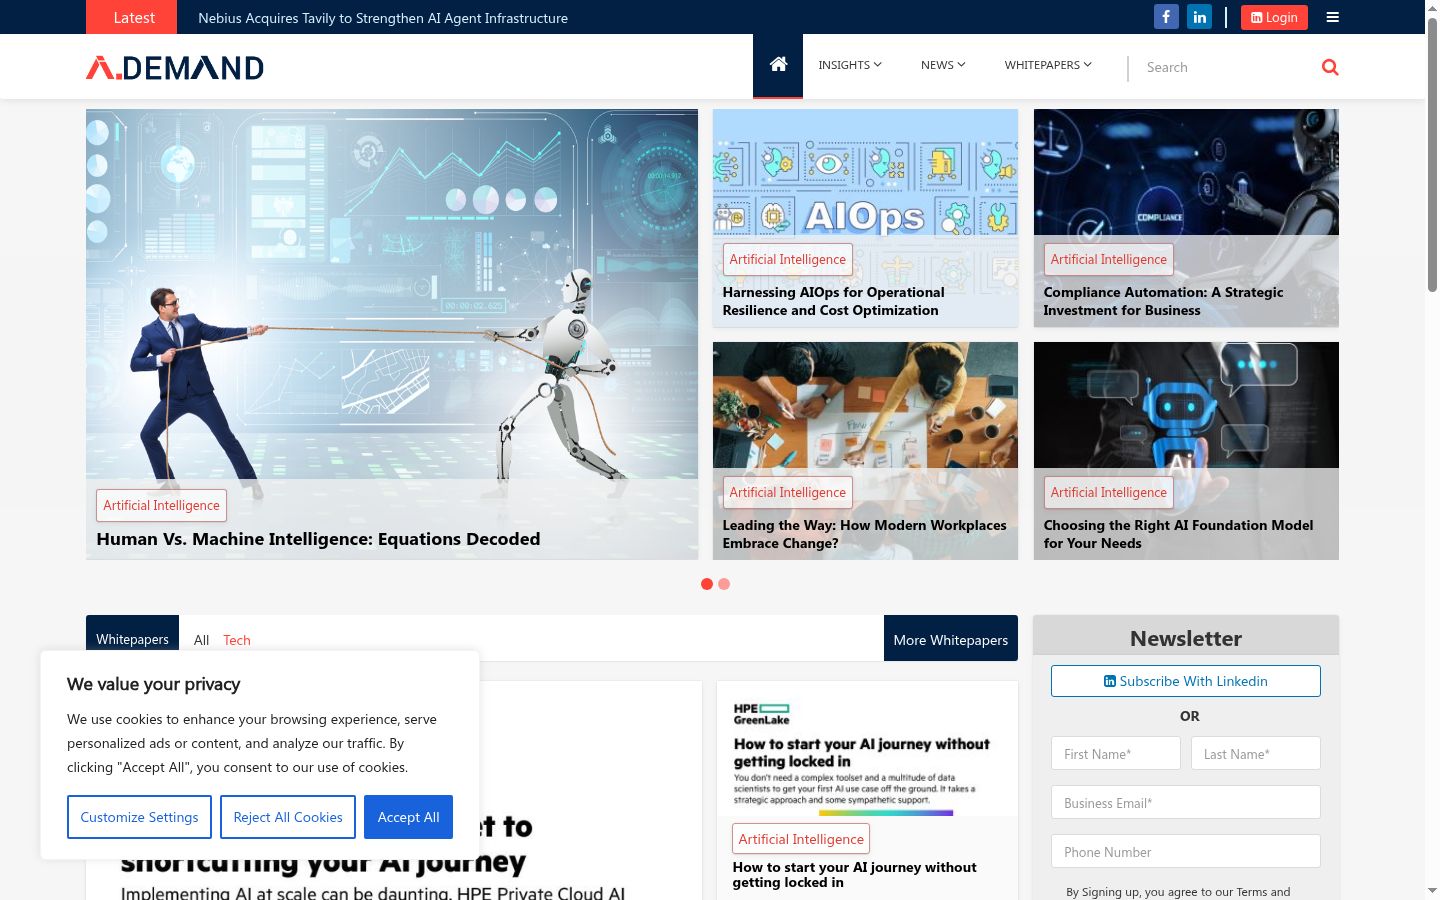The height and width of the screenshot is (900, 1440).
Task: Click AI tag on Foundation Model card
Action: coord(1108,492)
